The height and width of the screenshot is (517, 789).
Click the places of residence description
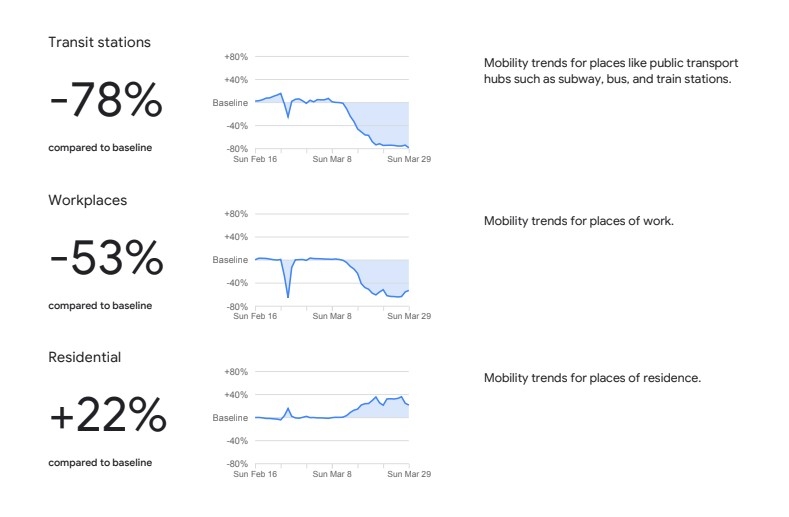coord(592,378)
